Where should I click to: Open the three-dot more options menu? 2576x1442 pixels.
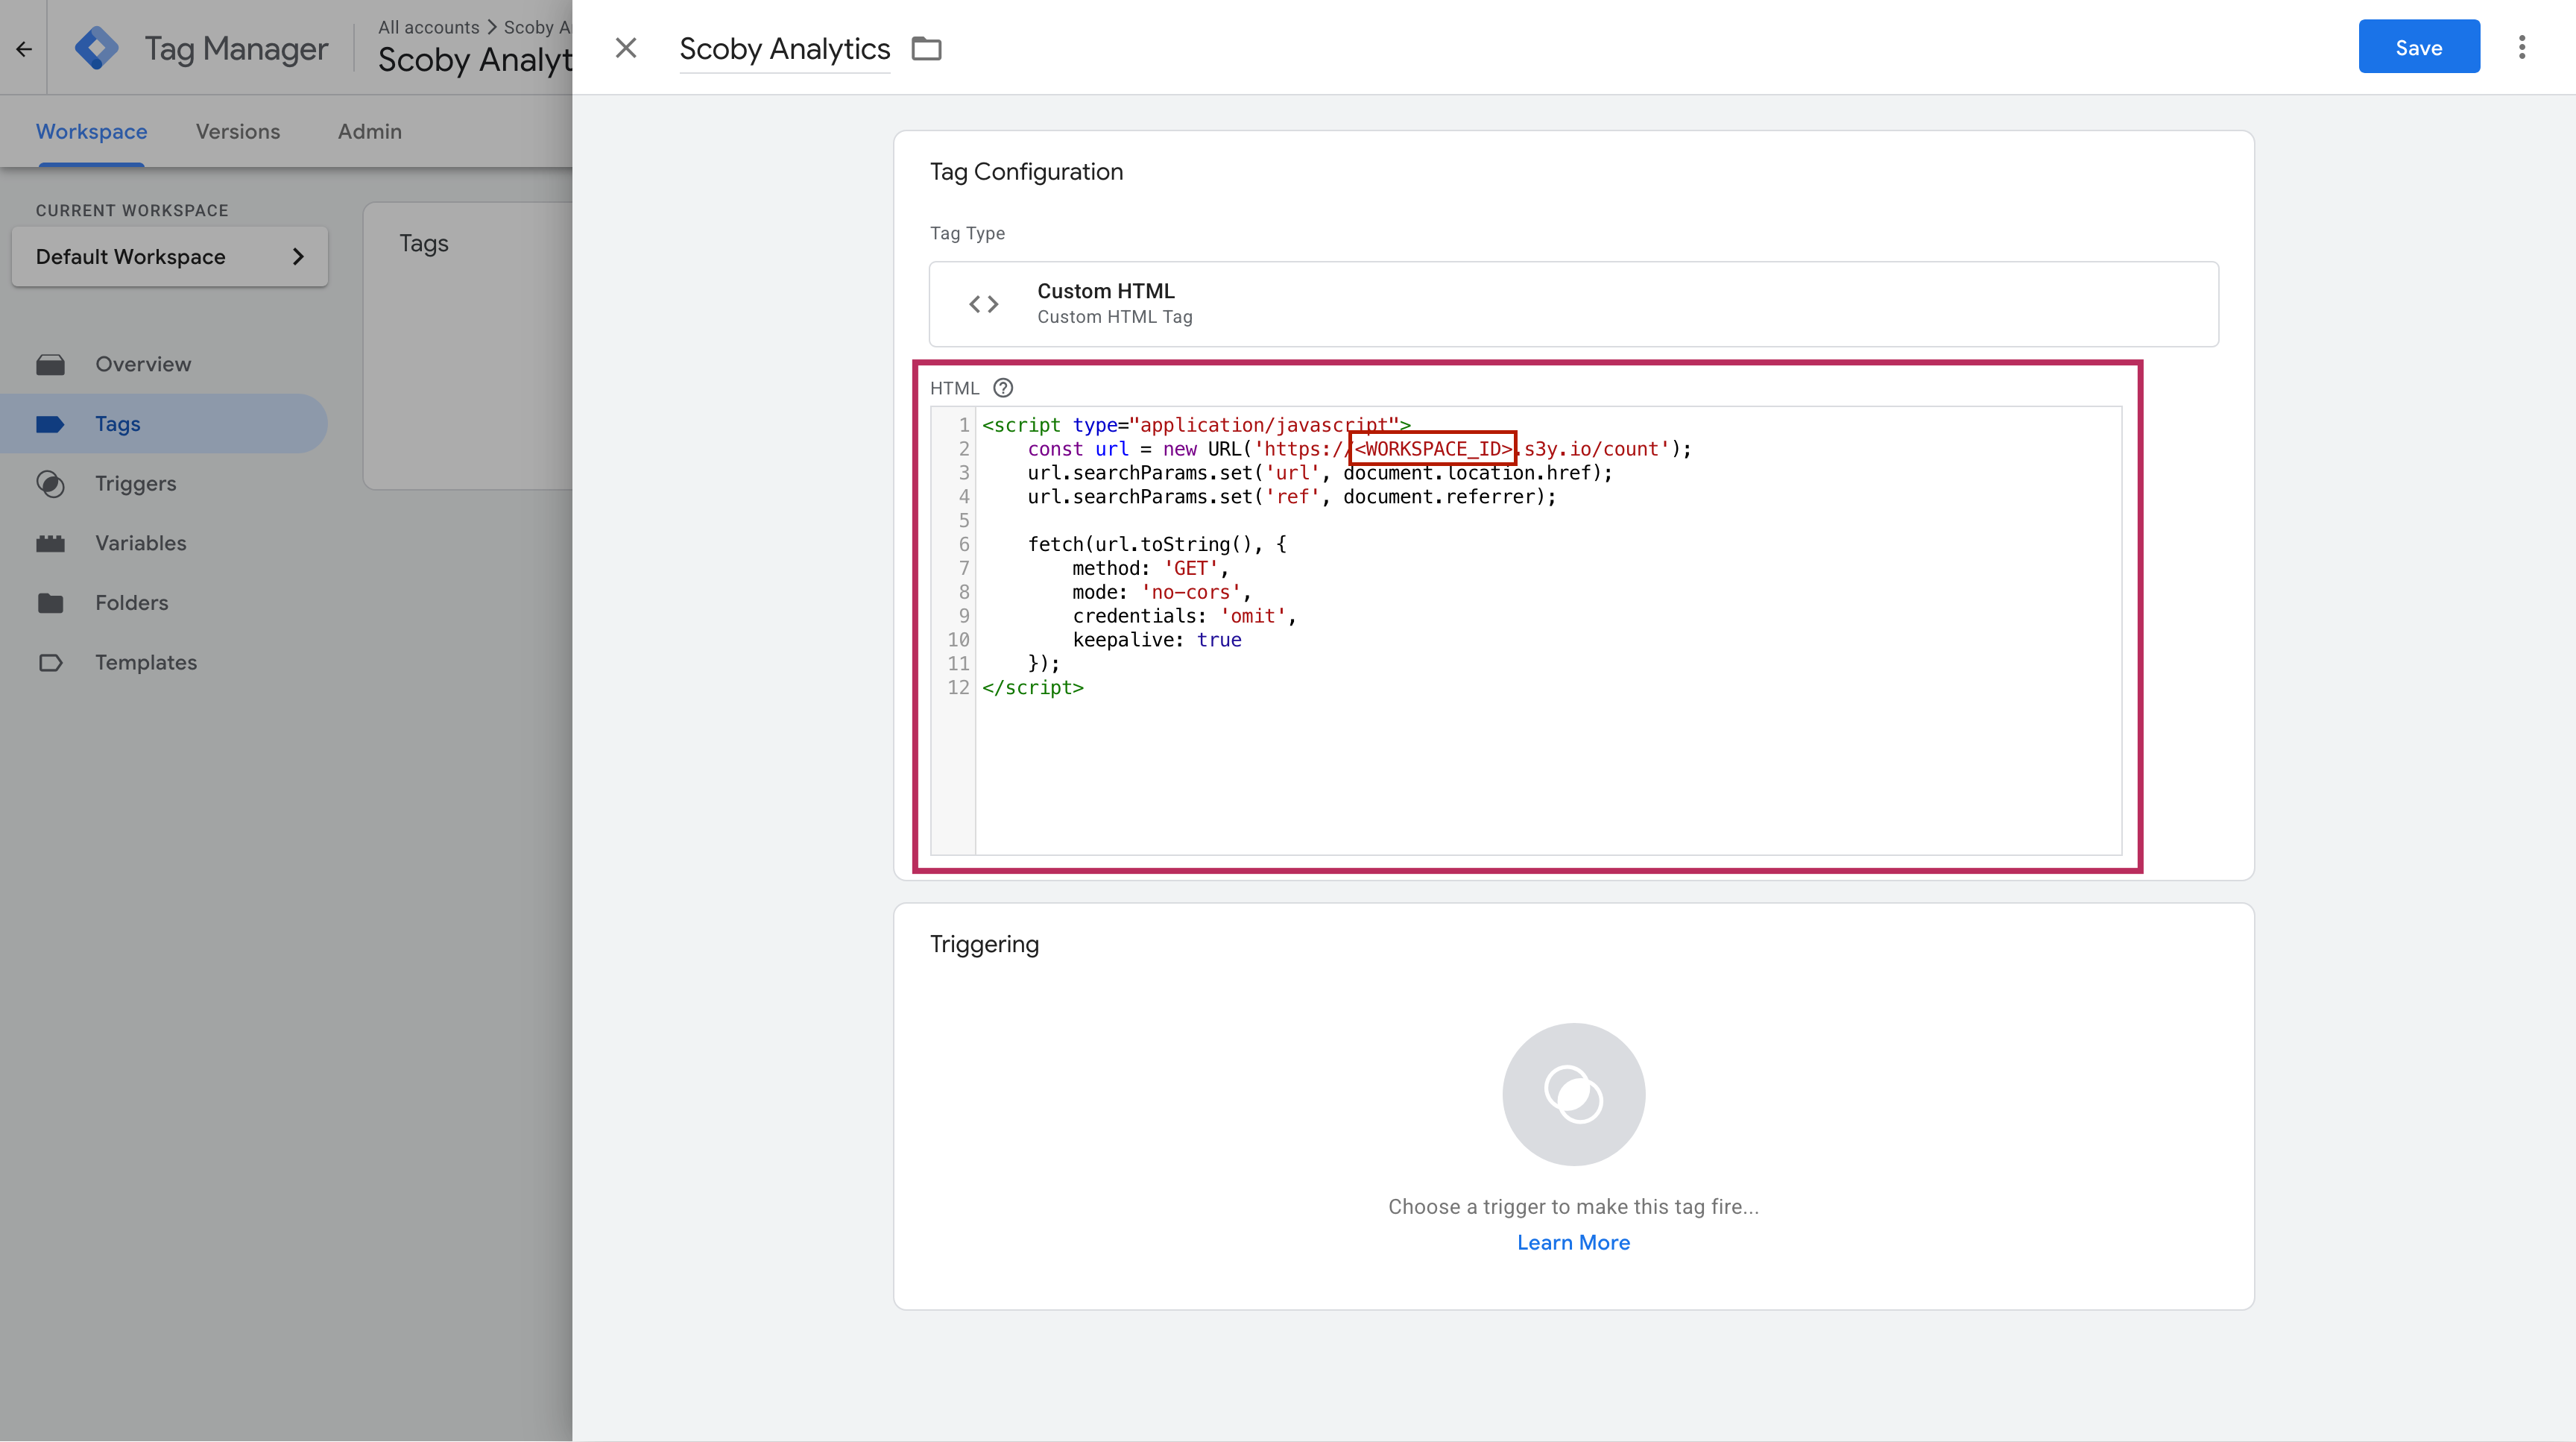tap(2521, 47)
